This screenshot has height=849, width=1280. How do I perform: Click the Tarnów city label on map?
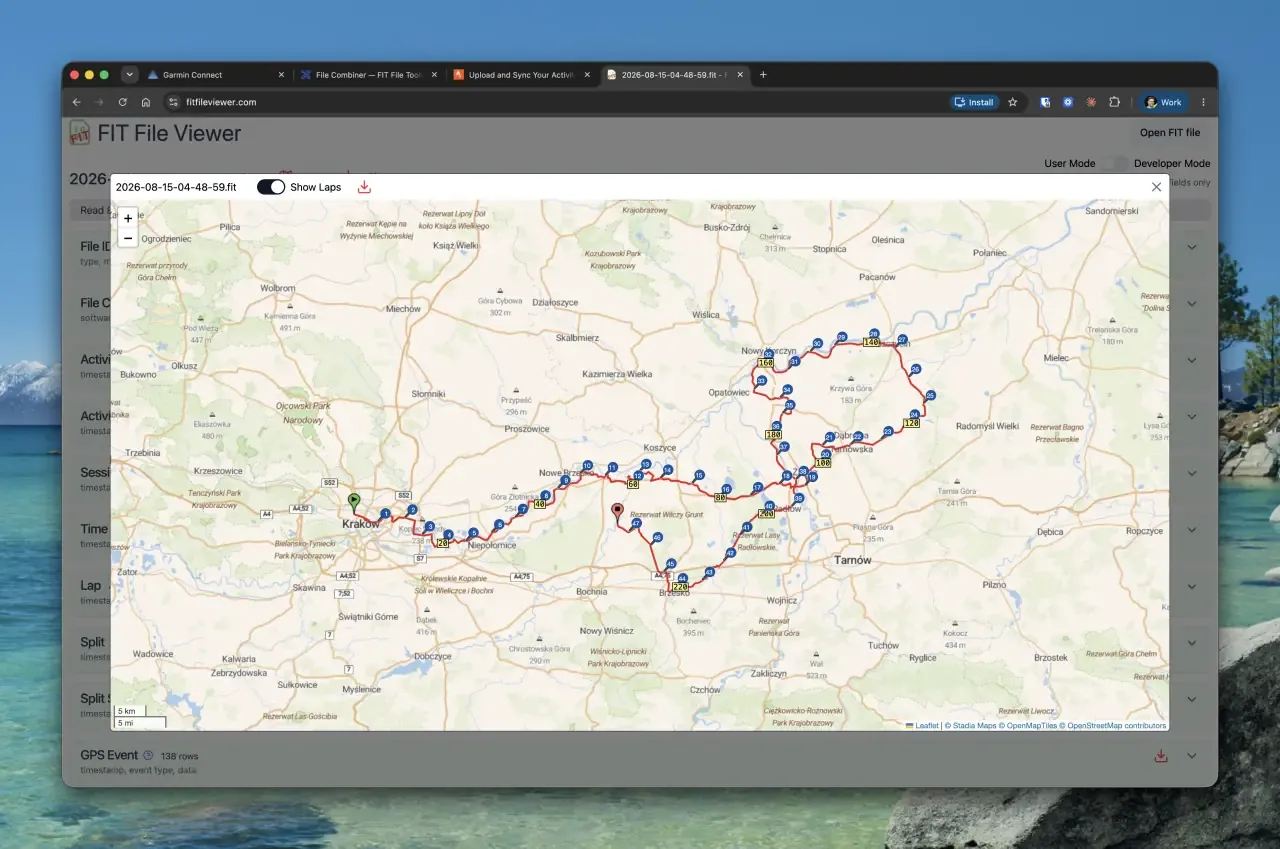853,560
